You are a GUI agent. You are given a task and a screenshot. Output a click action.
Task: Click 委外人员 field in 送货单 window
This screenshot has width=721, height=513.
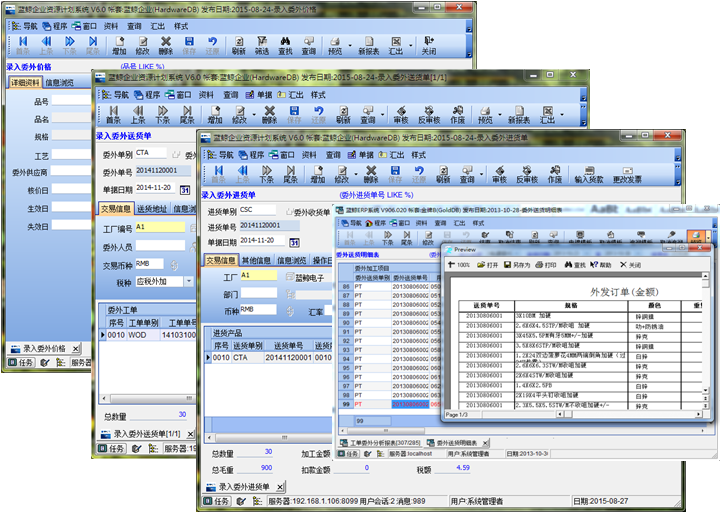pos(160,246)
